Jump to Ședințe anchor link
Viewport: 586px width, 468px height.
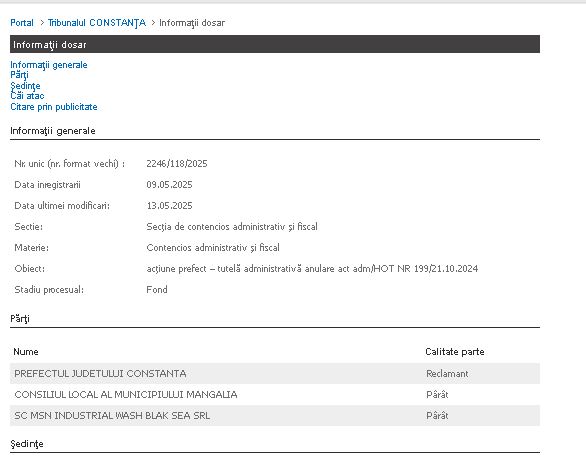25,86
